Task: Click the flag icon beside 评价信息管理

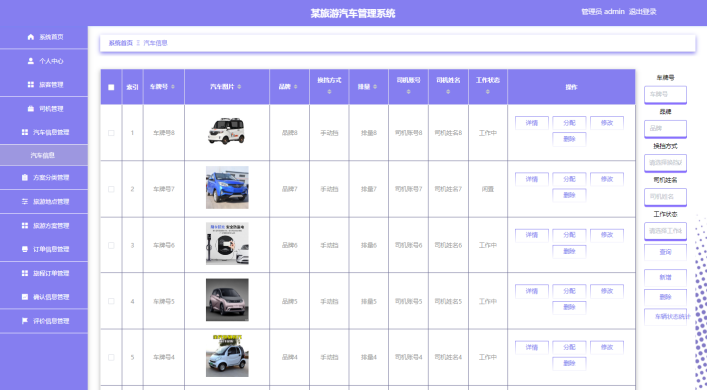Action: 25,320
